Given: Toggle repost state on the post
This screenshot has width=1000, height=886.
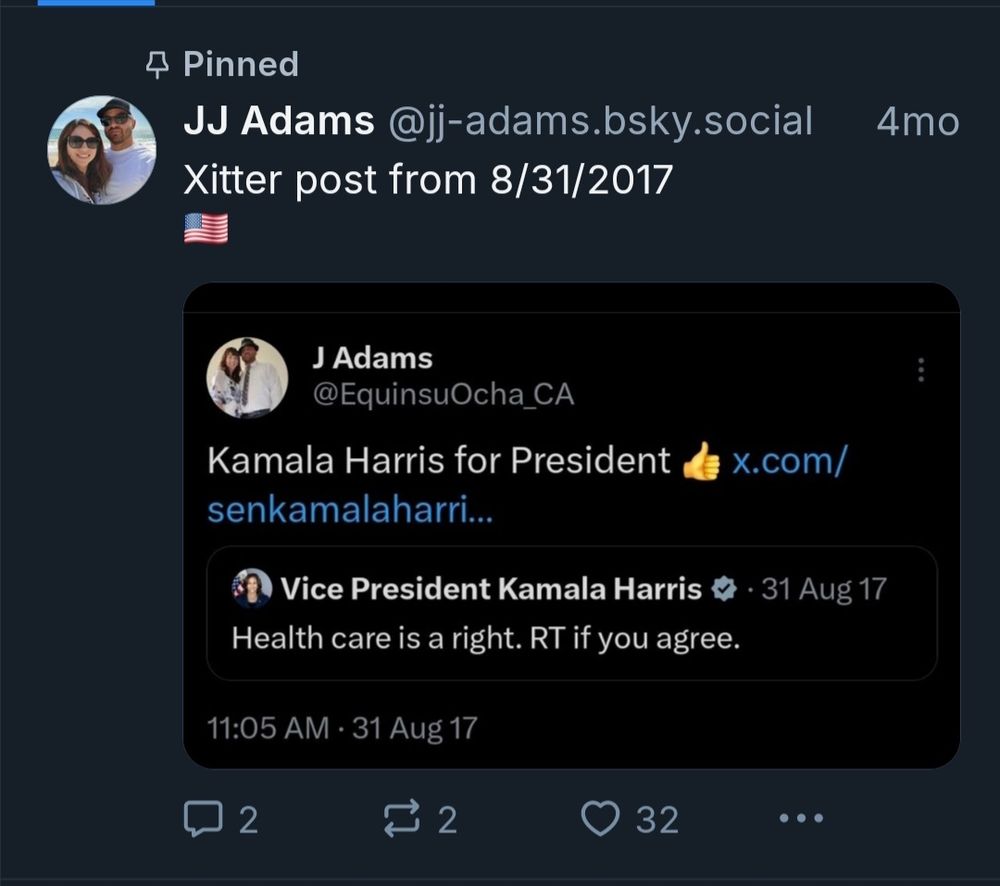Looking at the screenshot, I should (402, 817).
